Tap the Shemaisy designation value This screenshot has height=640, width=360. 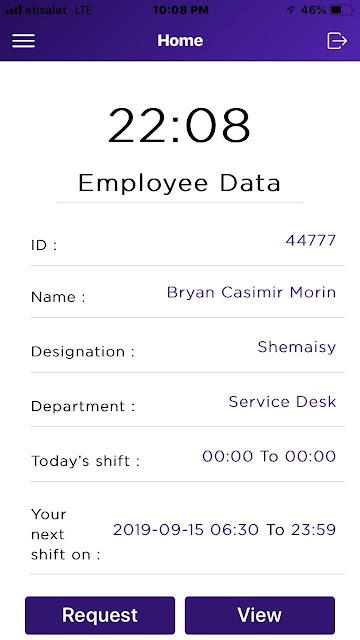(x=297, y=347)
